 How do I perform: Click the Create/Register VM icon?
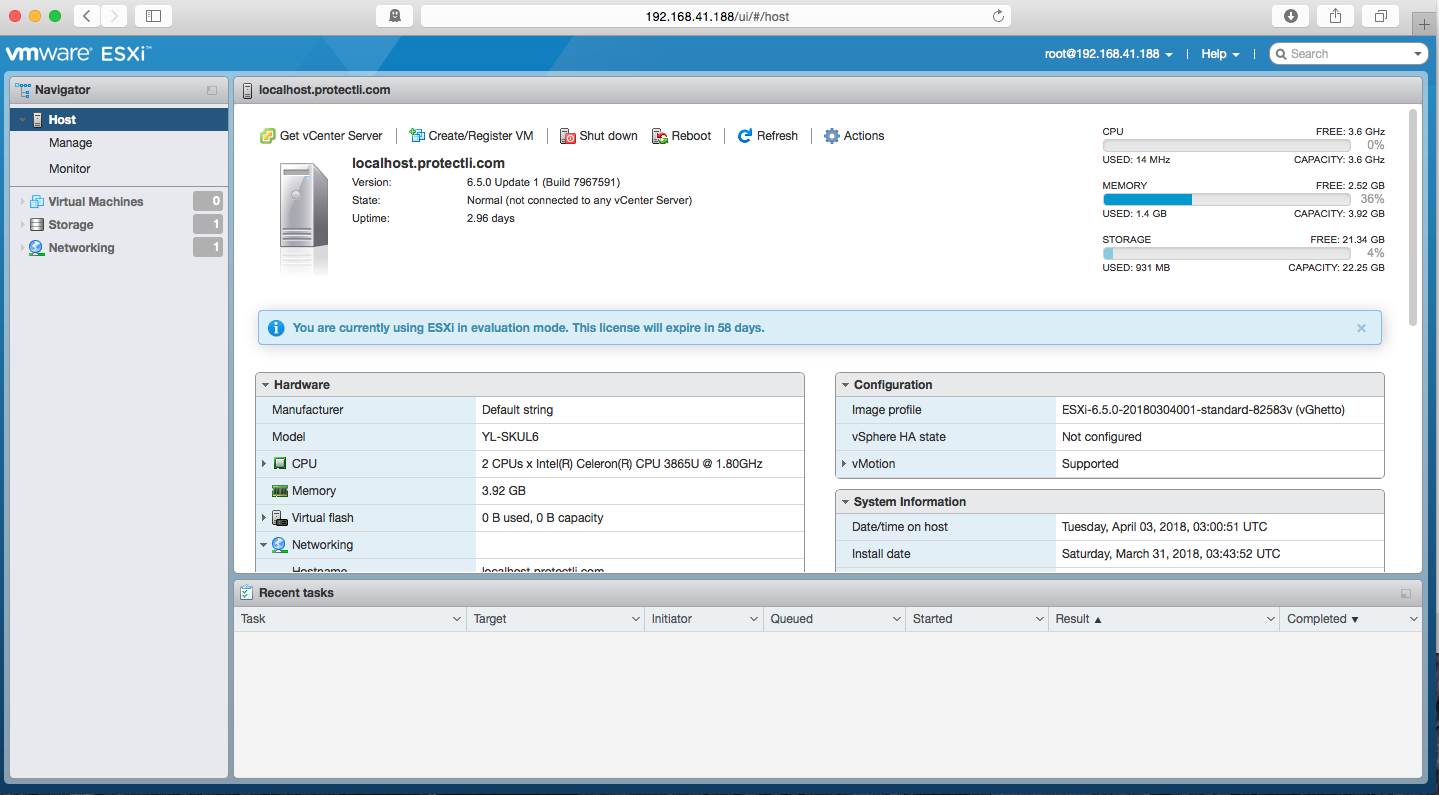pyautogui.click(x=417, y=136)
